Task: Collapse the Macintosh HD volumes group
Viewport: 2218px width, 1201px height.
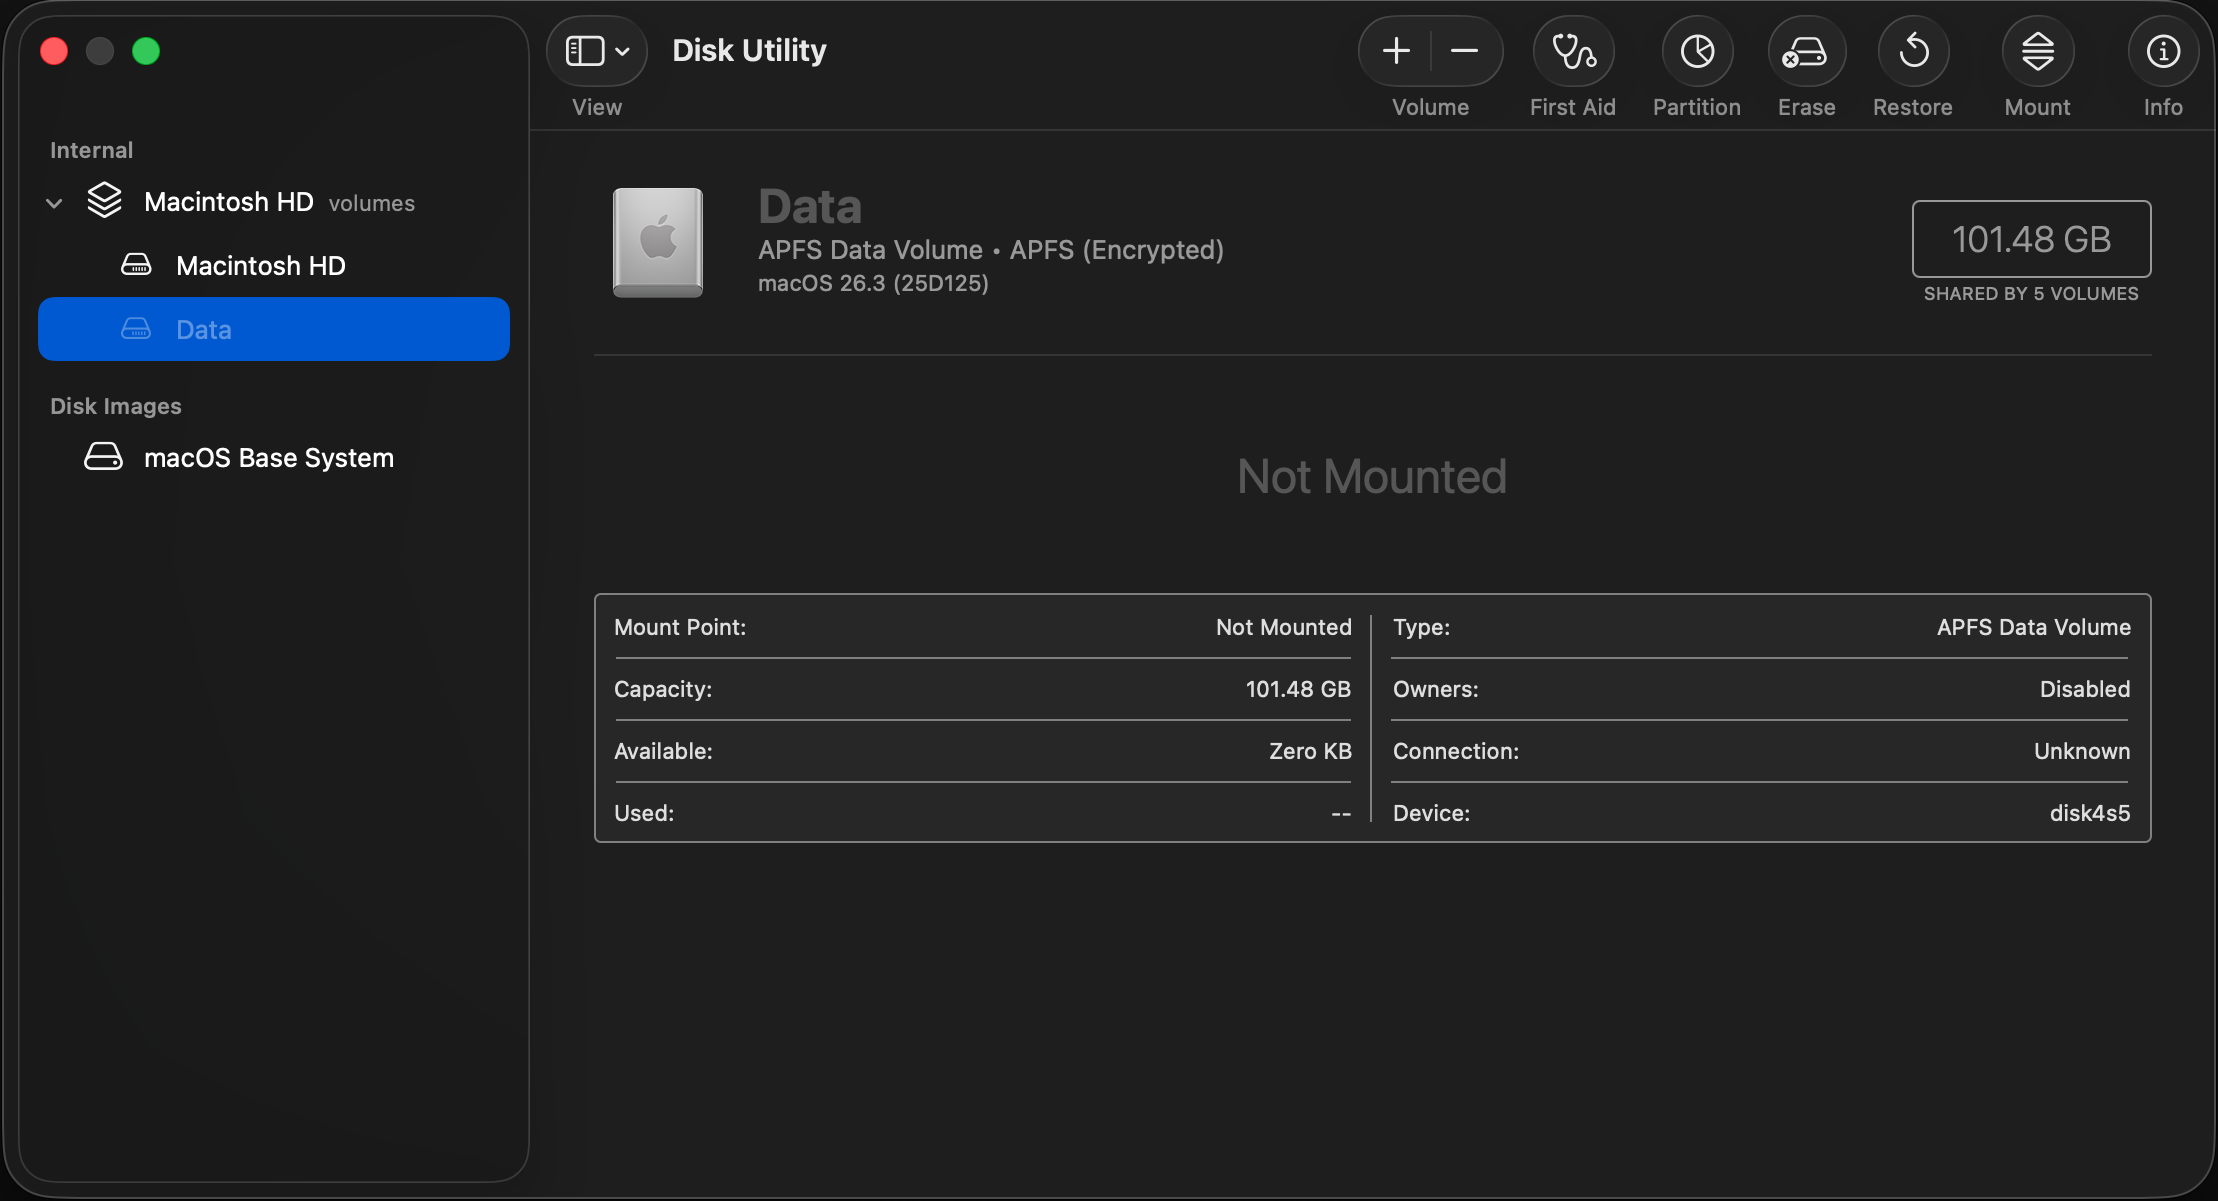Action: [x=54, y=203]
